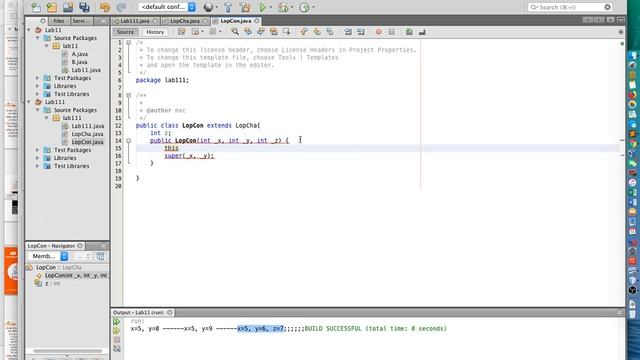Click Start Macro Recording red icon

[378, 32]
